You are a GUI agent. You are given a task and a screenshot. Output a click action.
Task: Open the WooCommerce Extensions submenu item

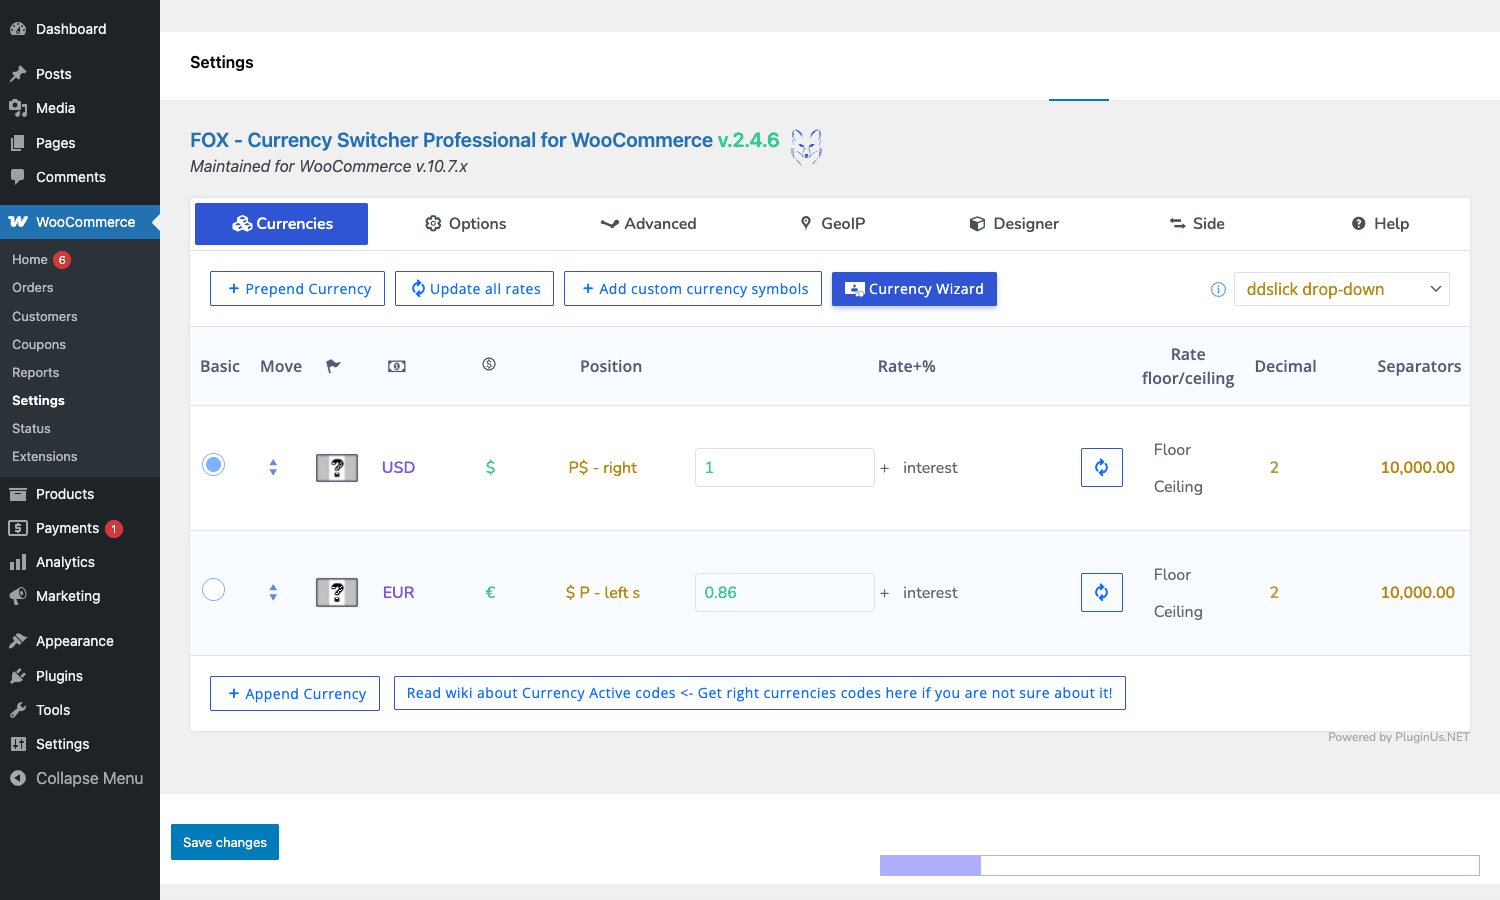pyautogui.click(x=45, y=456)
